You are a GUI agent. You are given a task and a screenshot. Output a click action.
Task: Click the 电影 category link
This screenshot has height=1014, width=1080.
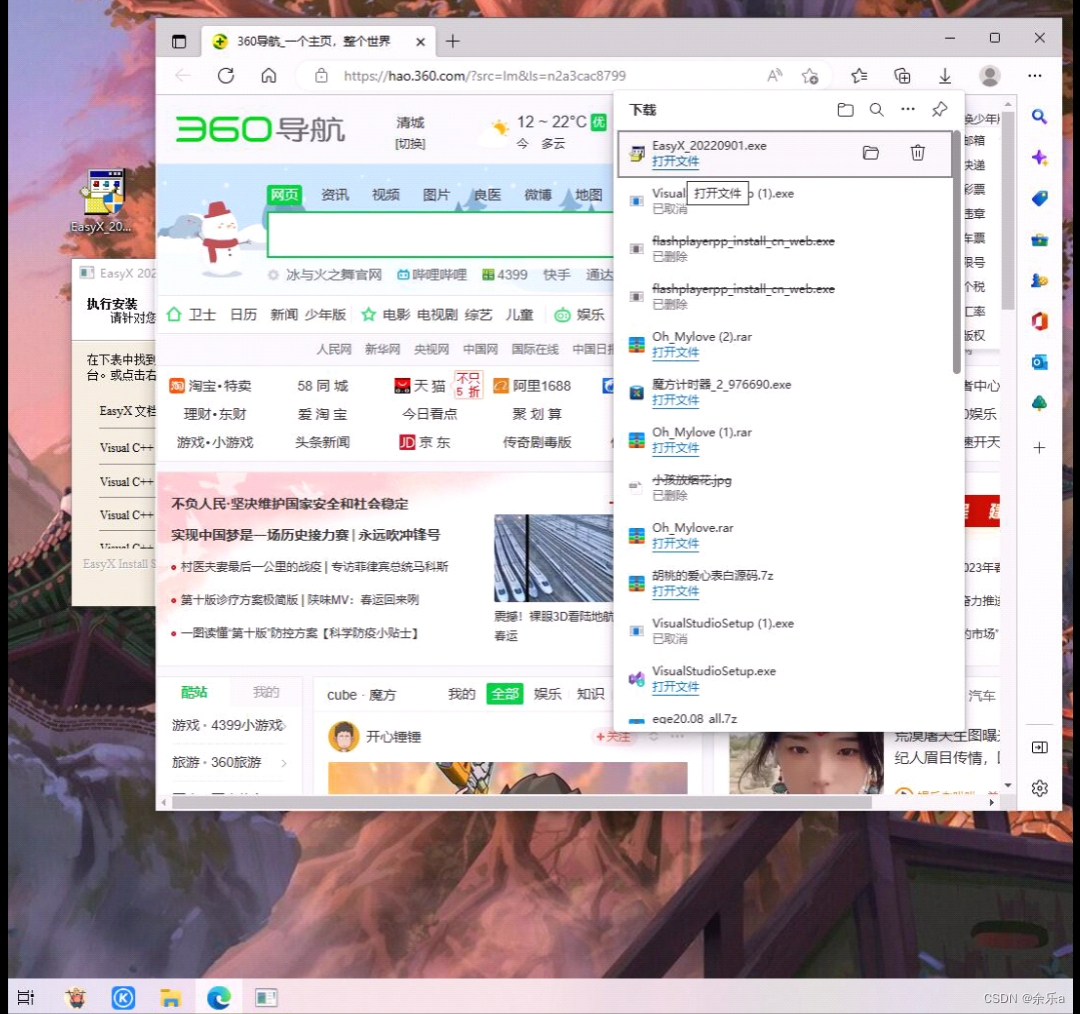[x=396, y=315]
